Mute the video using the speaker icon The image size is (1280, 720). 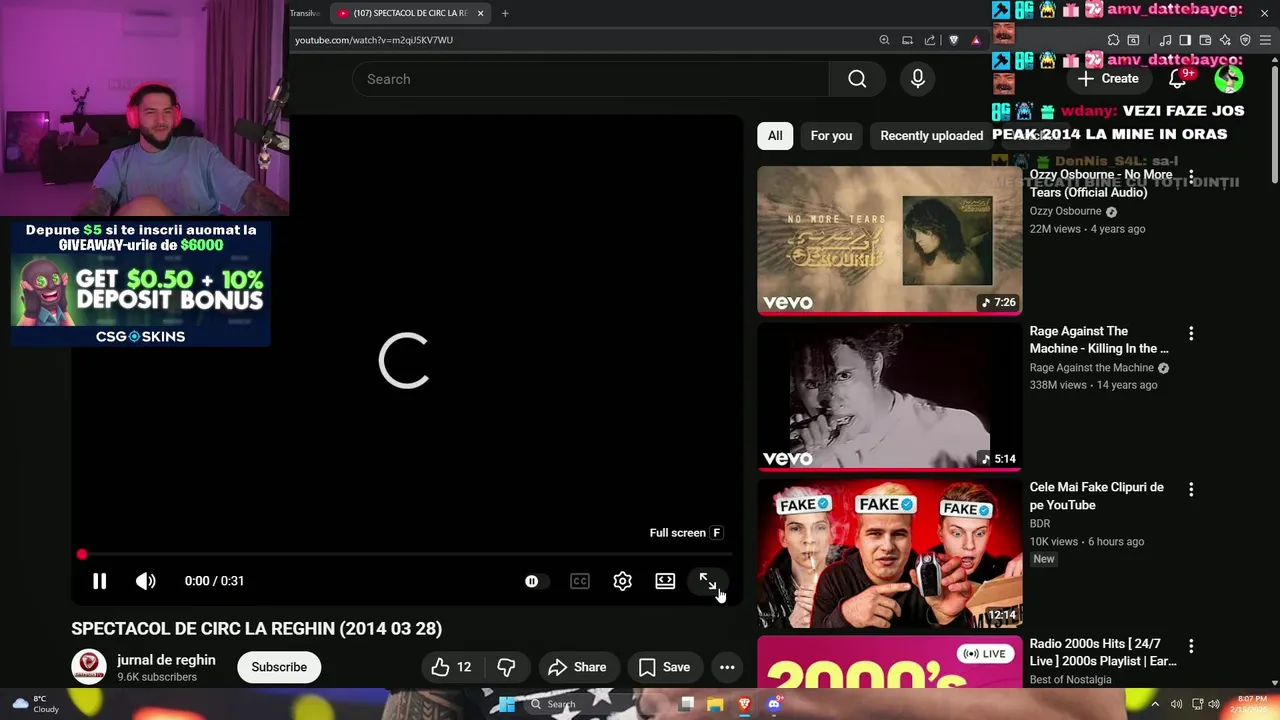(x=146, y=581)
